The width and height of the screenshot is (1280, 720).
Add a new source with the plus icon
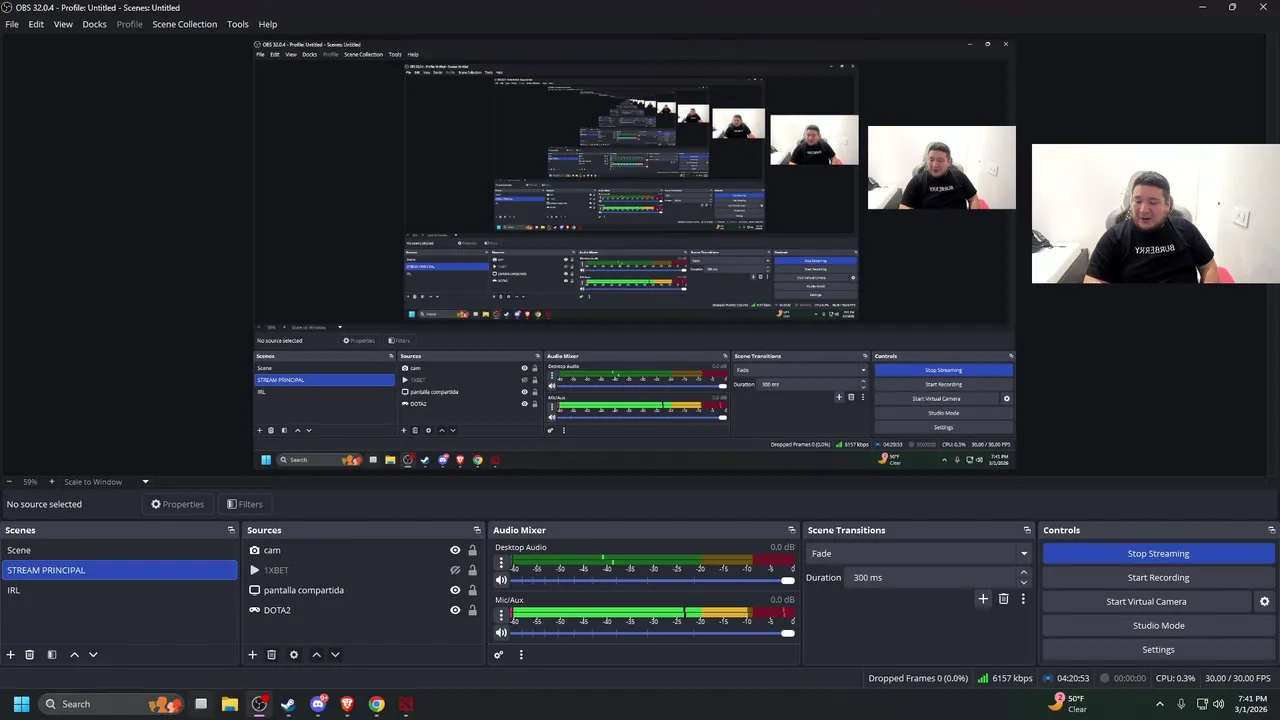tap(252, 654)
